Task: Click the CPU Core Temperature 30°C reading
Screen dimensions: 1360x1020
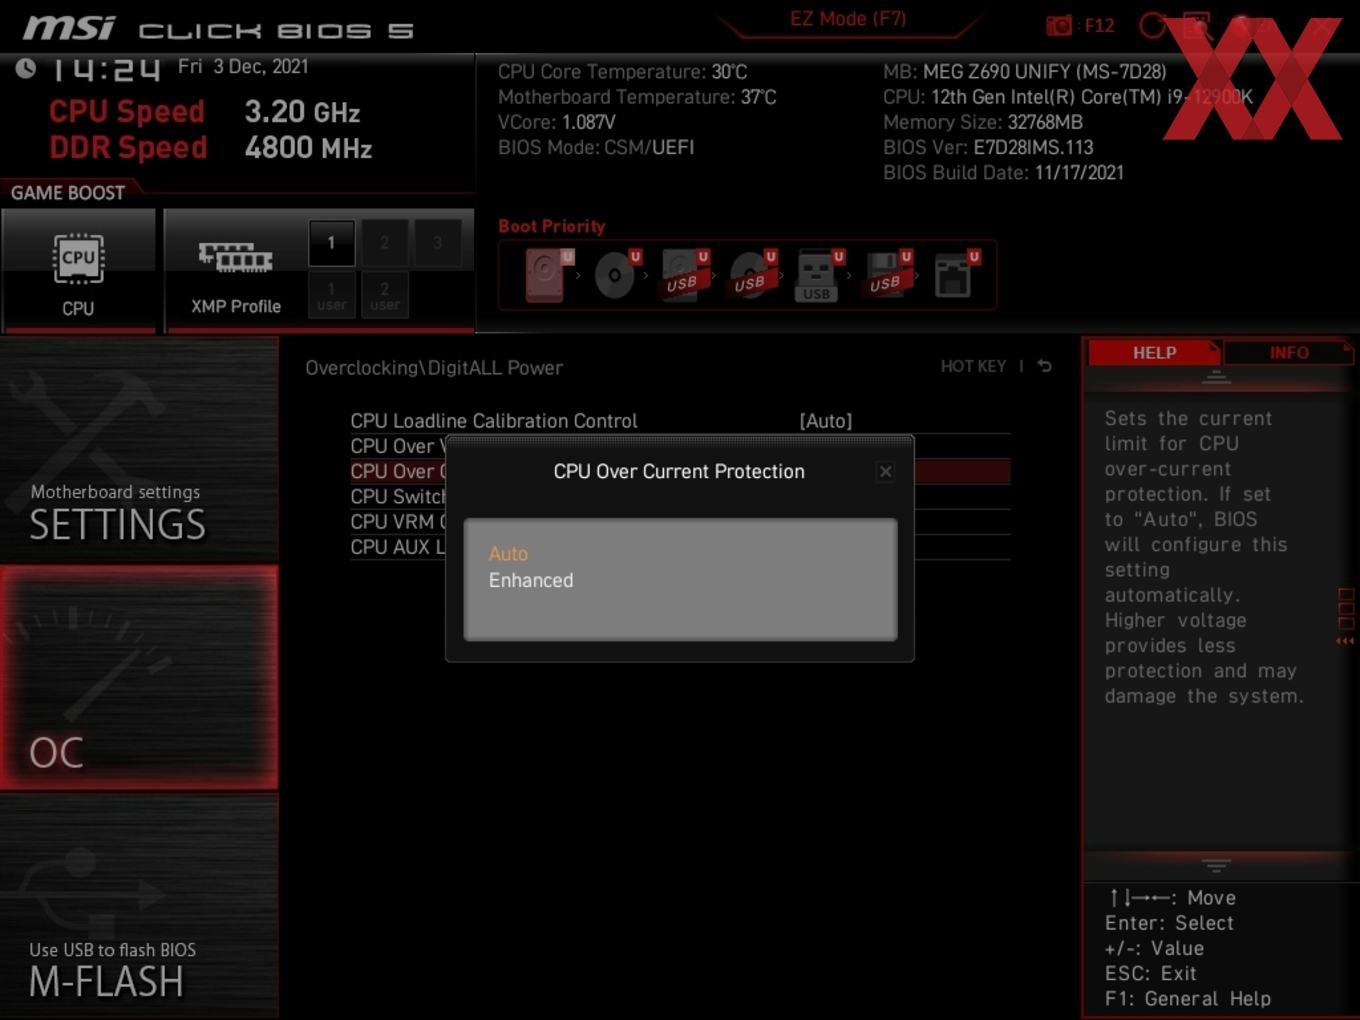Action: 623,72
